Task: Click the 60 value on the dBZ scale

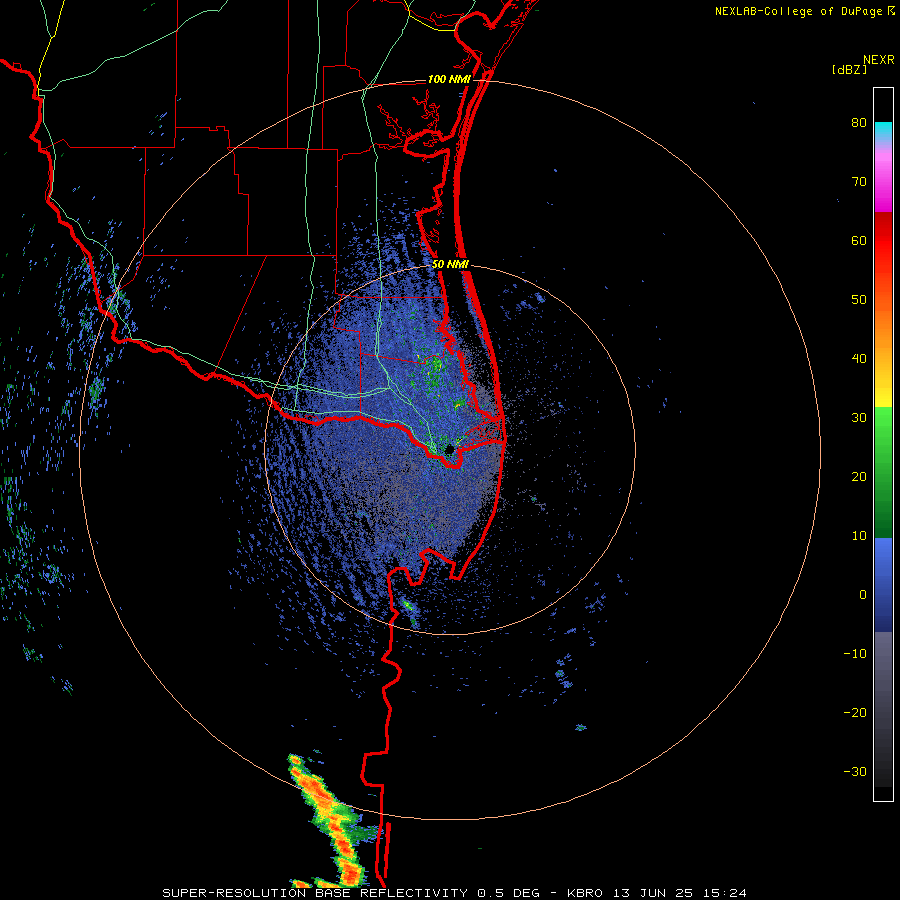Action: pyautogui.click(x=859, y=240)
